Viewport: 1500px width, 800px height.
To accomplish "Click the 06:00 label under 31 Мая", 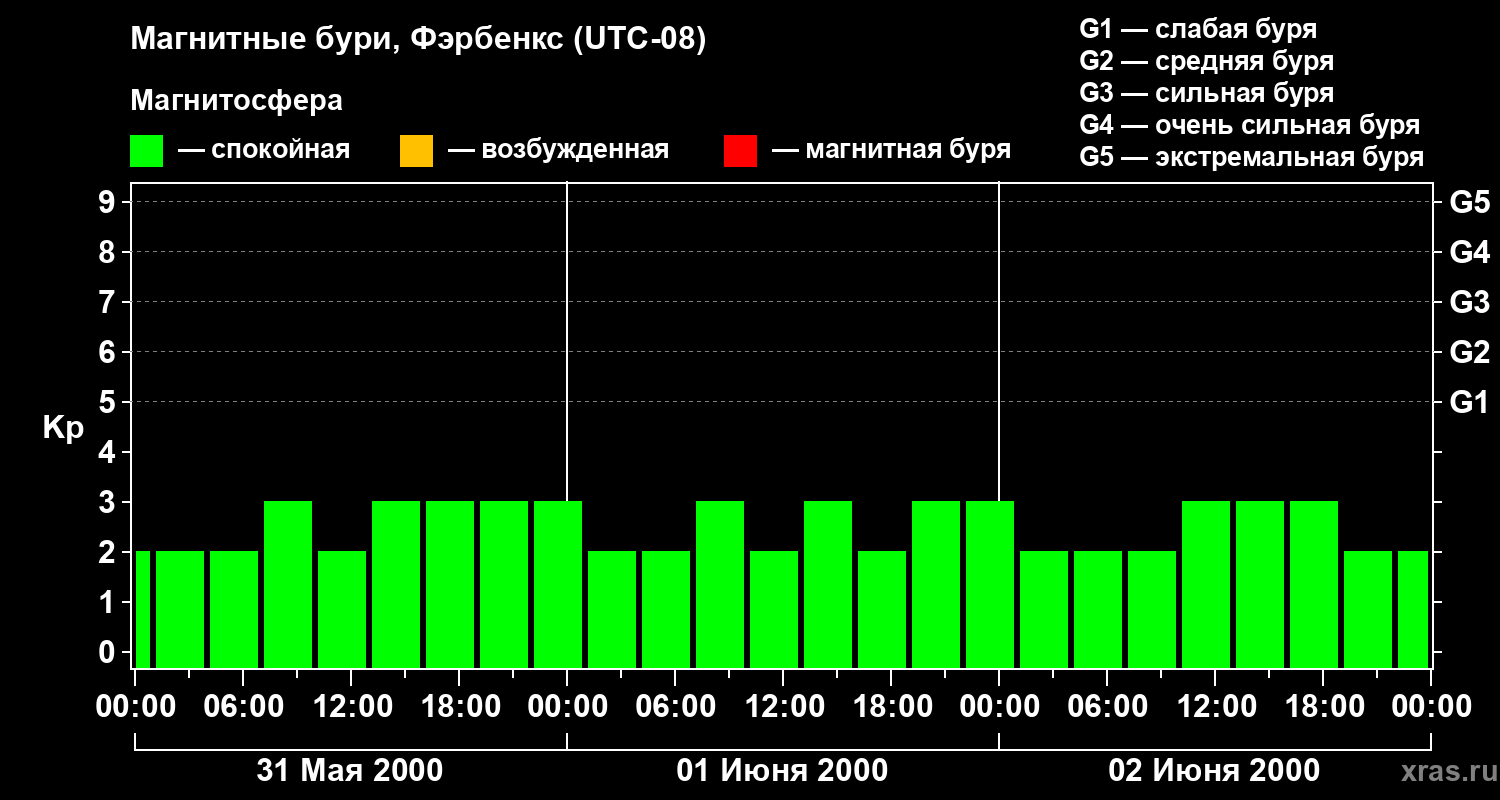I will point(243,707).
